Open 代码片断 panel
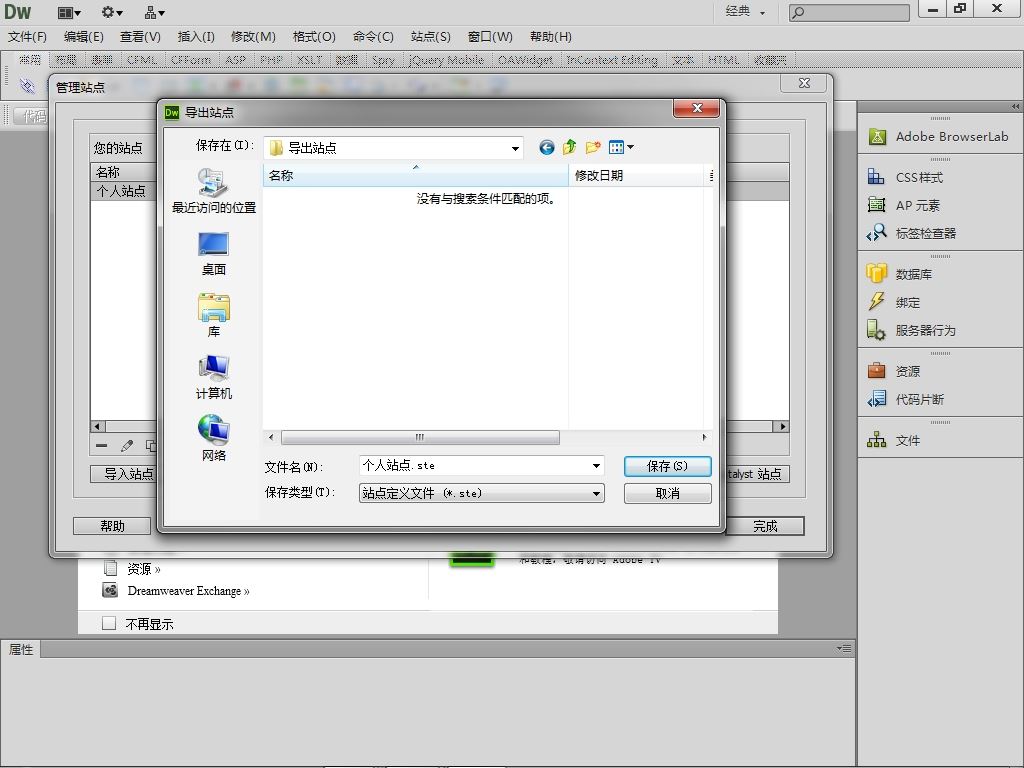This screenshot has height=768, width=1024. (x=905, y=399)
